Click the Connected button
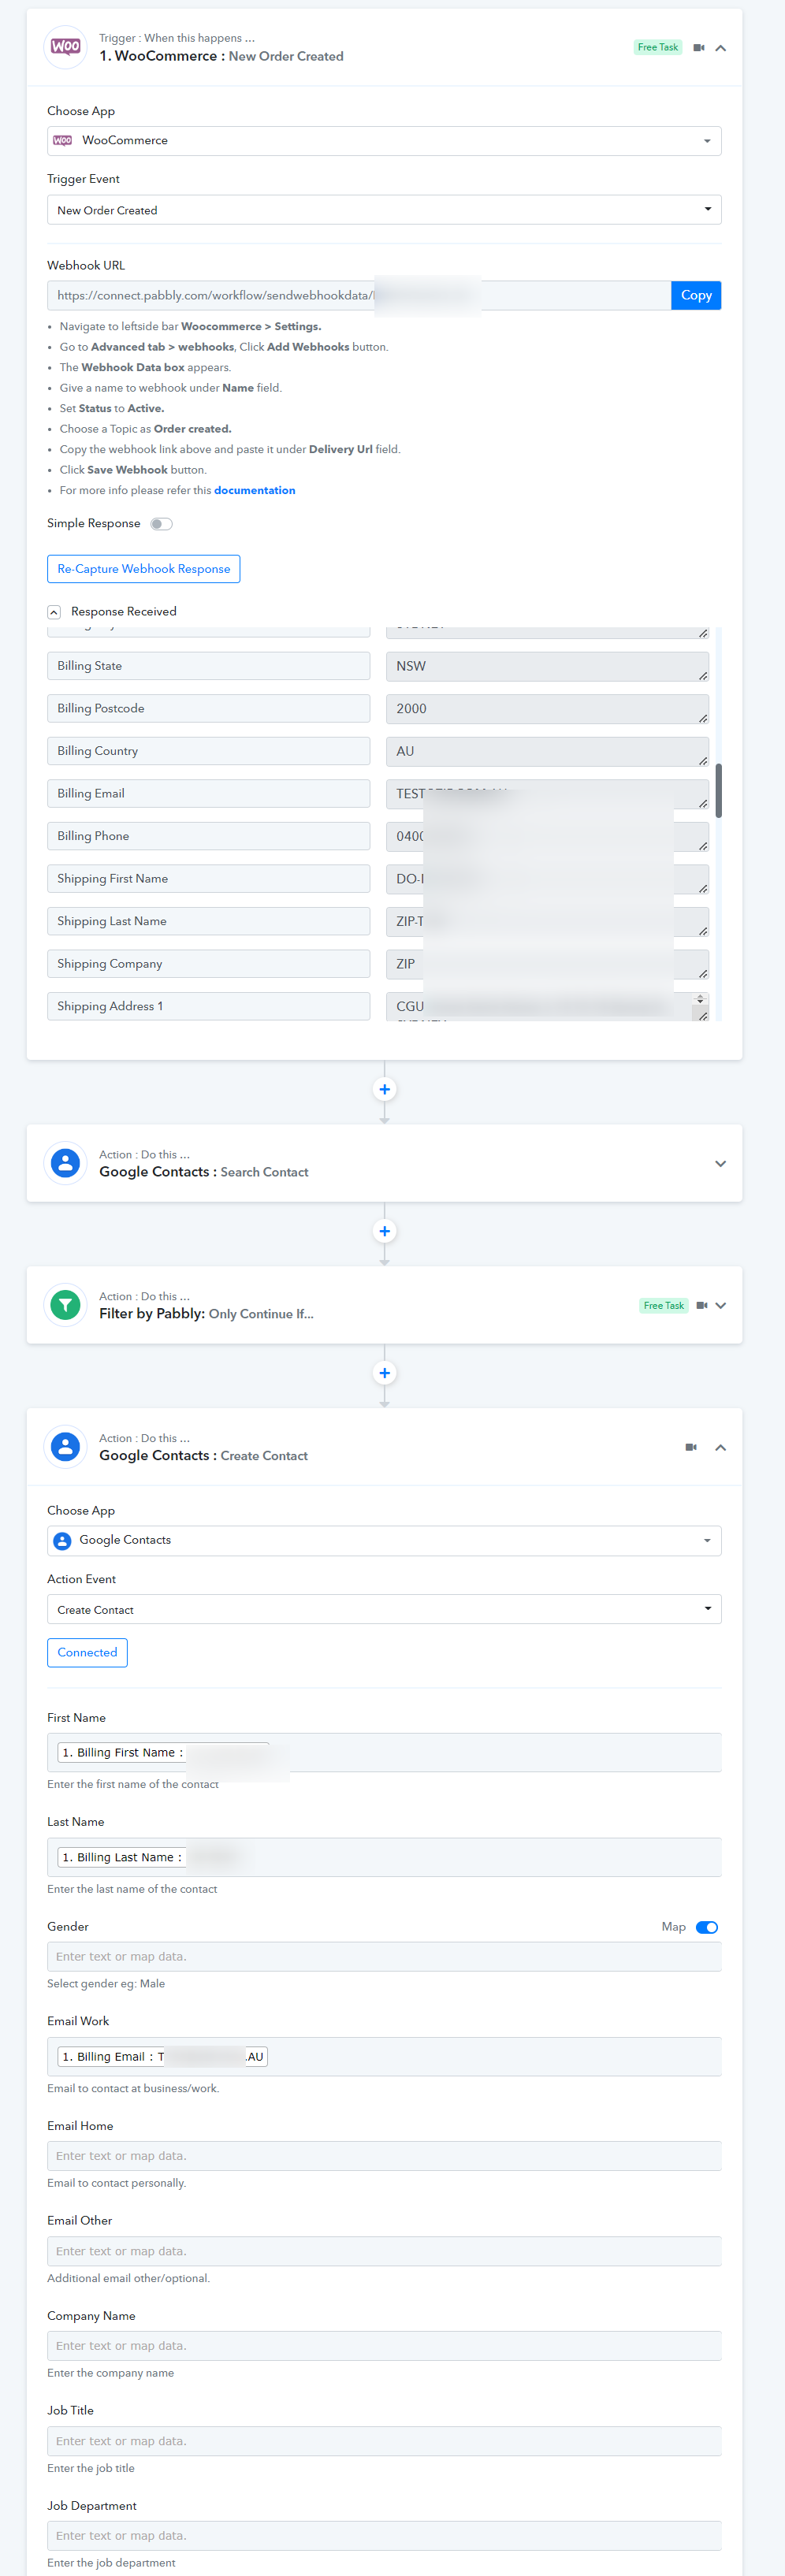785x2576 pixels. 87,1653
